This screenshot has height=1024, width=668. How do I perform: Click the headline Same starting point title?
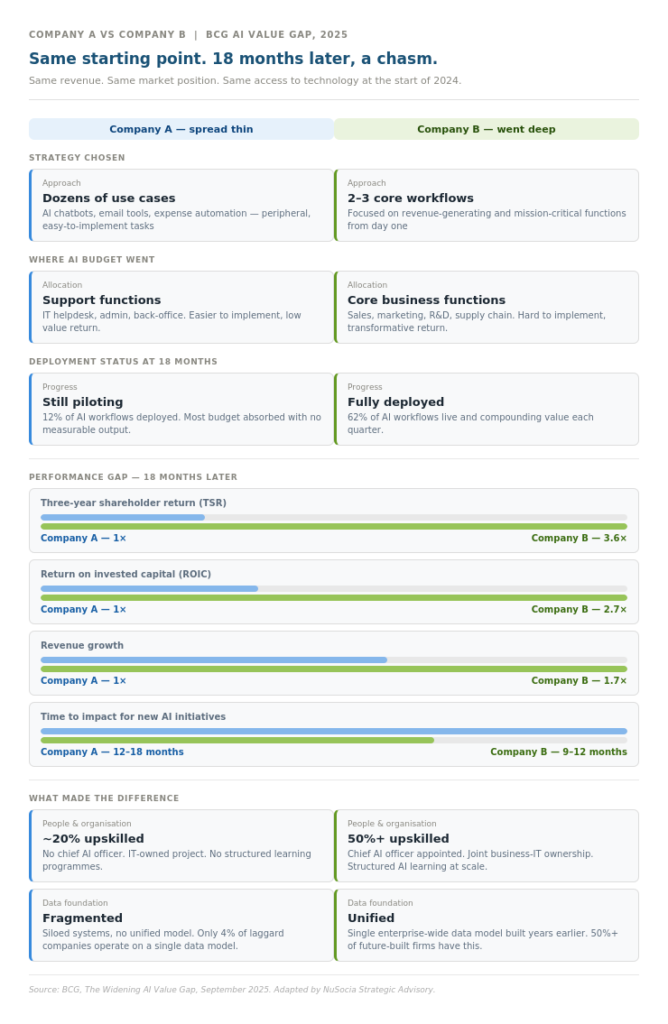[x=233, y=59]
